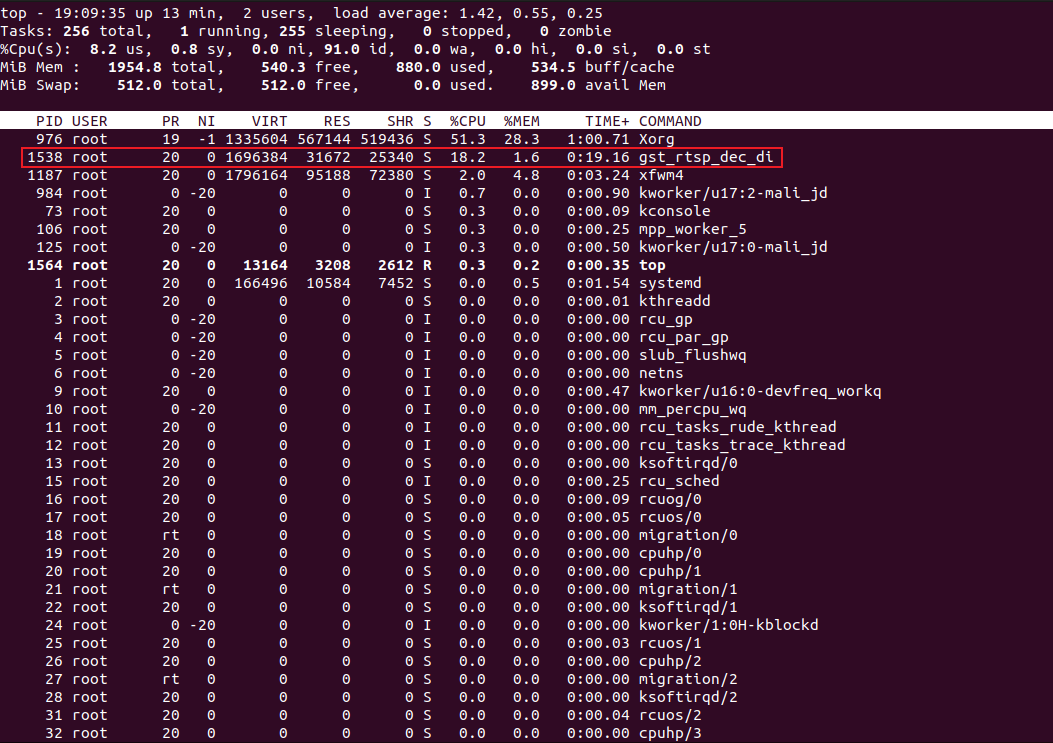The width and height of the screenshot is (1053, 743).
Task: Click the "systemd" command name
Action: coord(670,283)
